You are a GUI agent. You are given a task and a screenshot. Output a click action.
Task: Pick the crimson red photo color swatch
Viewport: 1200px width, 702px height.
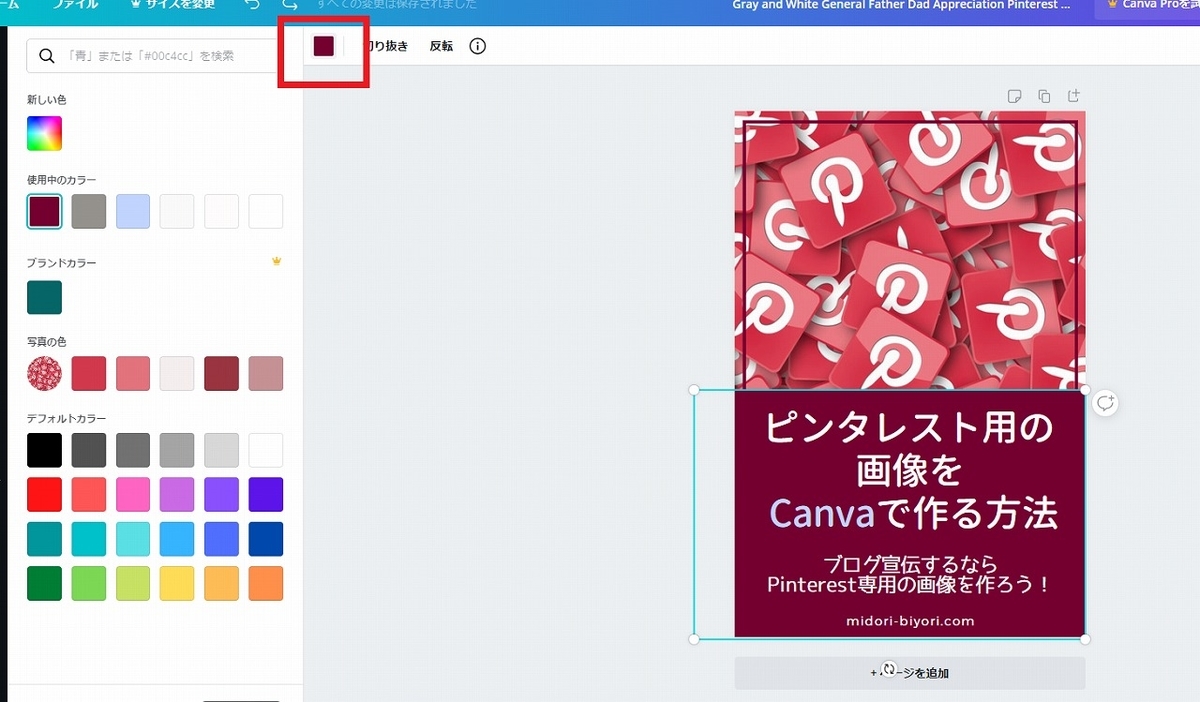point(89,373)
